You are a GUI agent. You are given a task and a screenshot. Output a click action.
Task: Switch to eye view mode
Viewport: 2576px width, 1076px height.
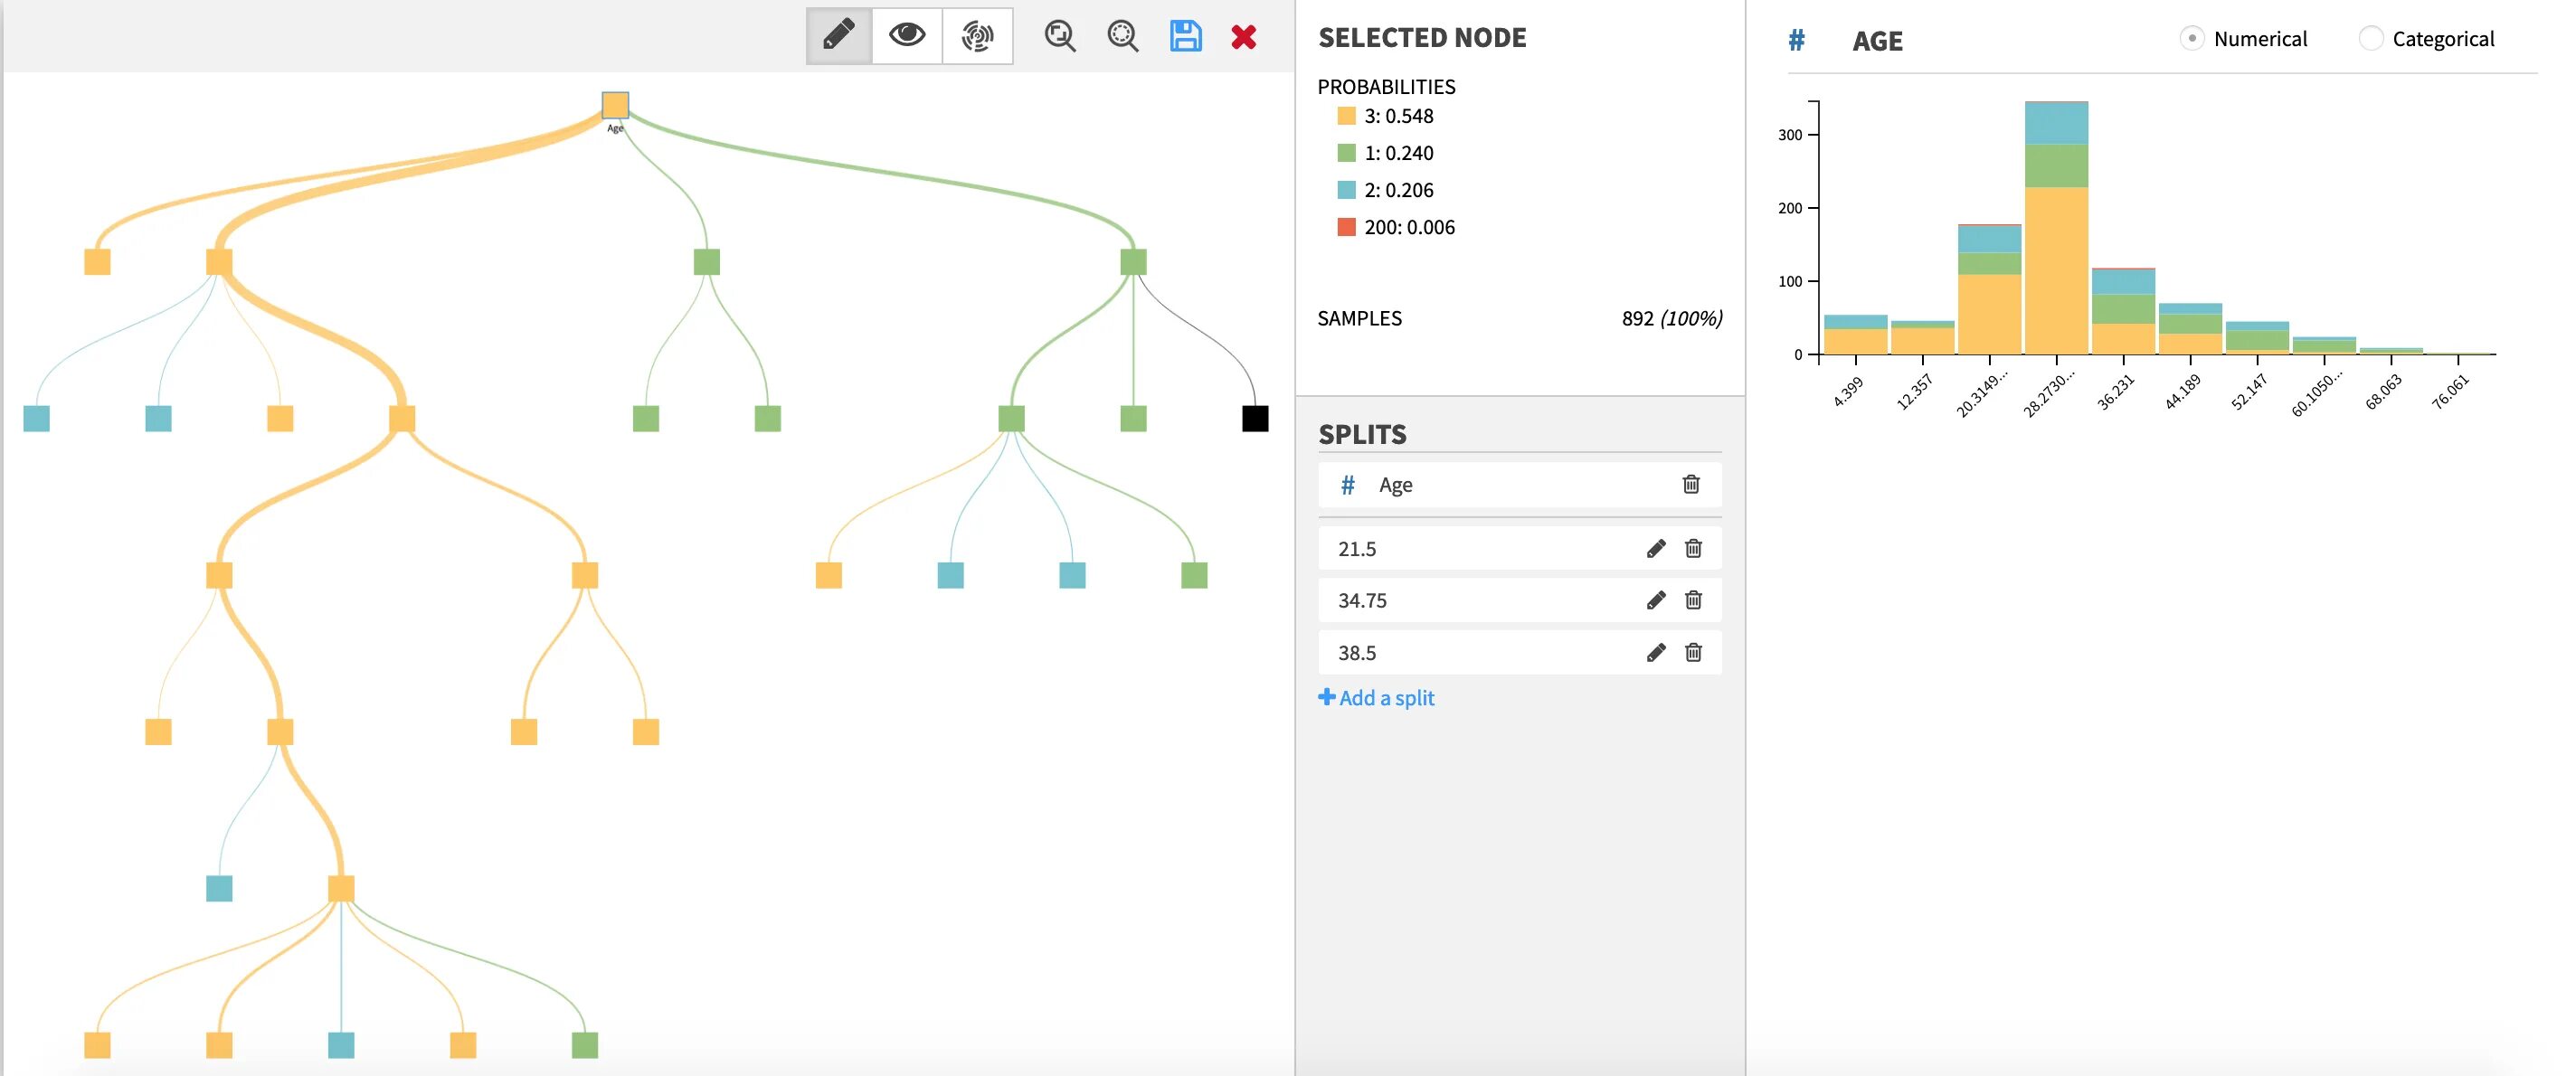[x=907, y=36]
